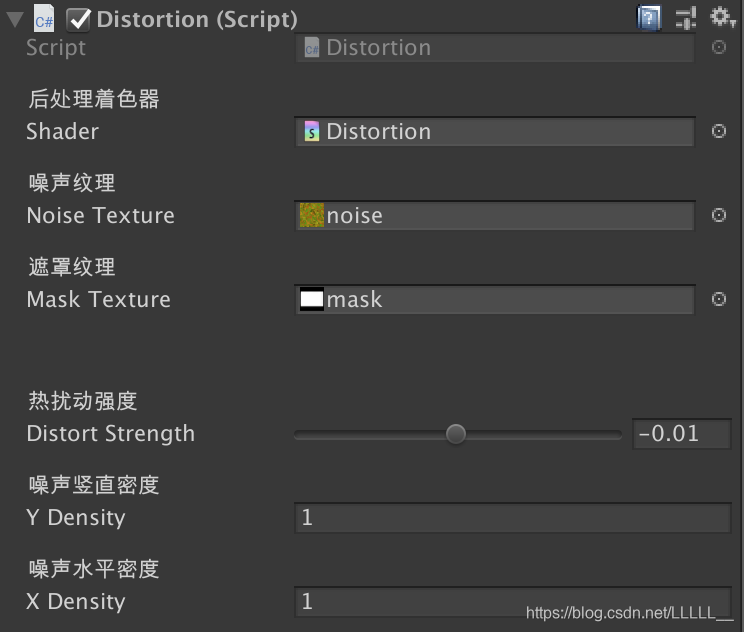Disable the Distortion script checkbox

(78, 19)
